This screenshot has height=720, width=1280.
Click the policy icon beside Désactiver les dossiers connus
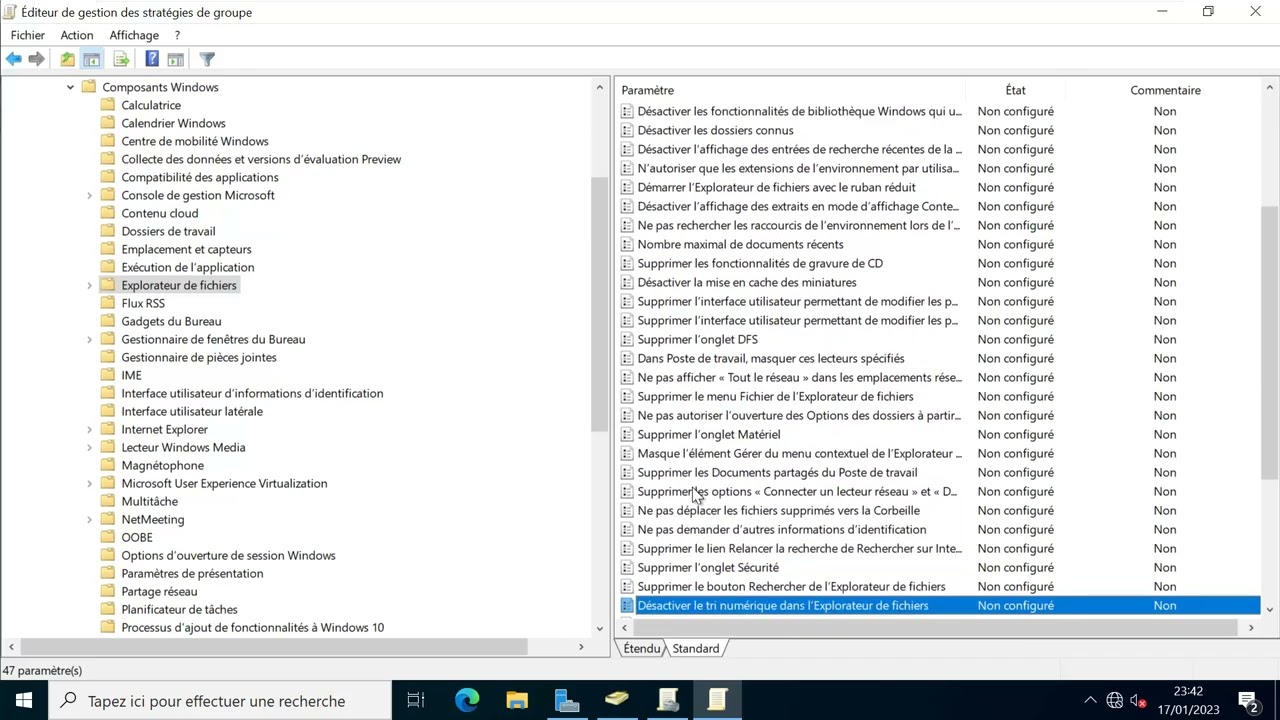coord(627,130)
